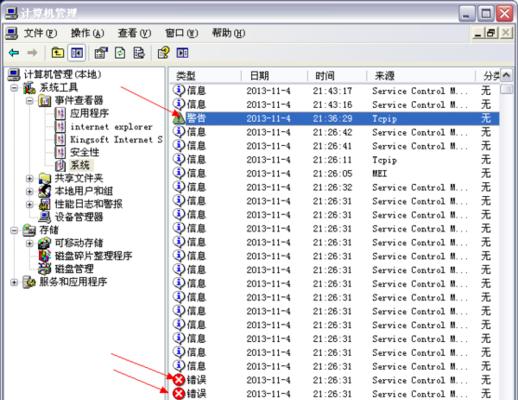Click the Refresh toolbar icon
Viewport: 518px width, 400px height.
(x=120, y=53)
